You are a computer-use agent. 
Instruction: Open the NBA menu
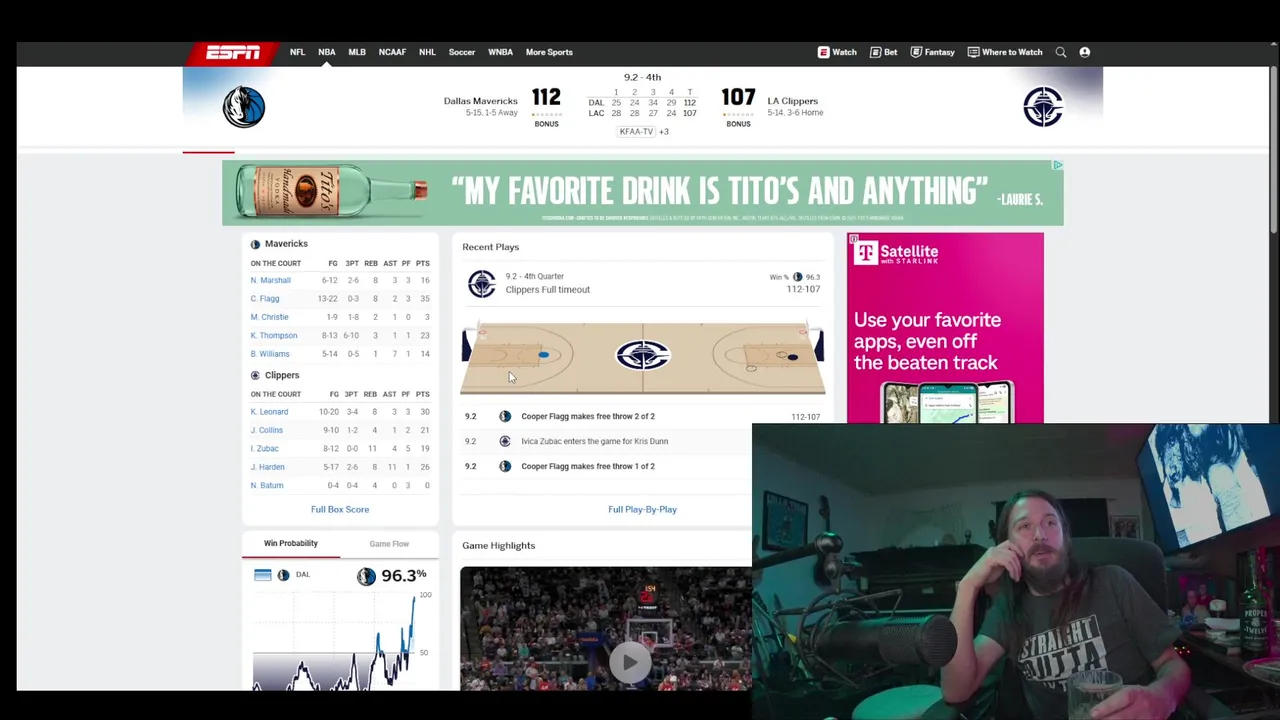pyautogui.click(x=327, y=52)
